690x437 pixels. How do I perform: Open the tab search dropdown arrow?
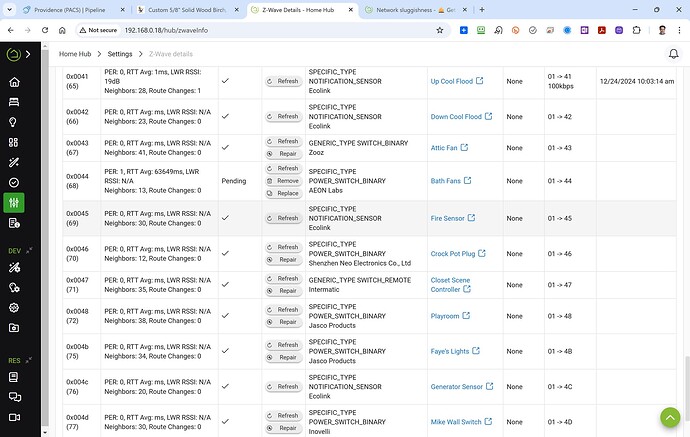click(x=9, y=9)
